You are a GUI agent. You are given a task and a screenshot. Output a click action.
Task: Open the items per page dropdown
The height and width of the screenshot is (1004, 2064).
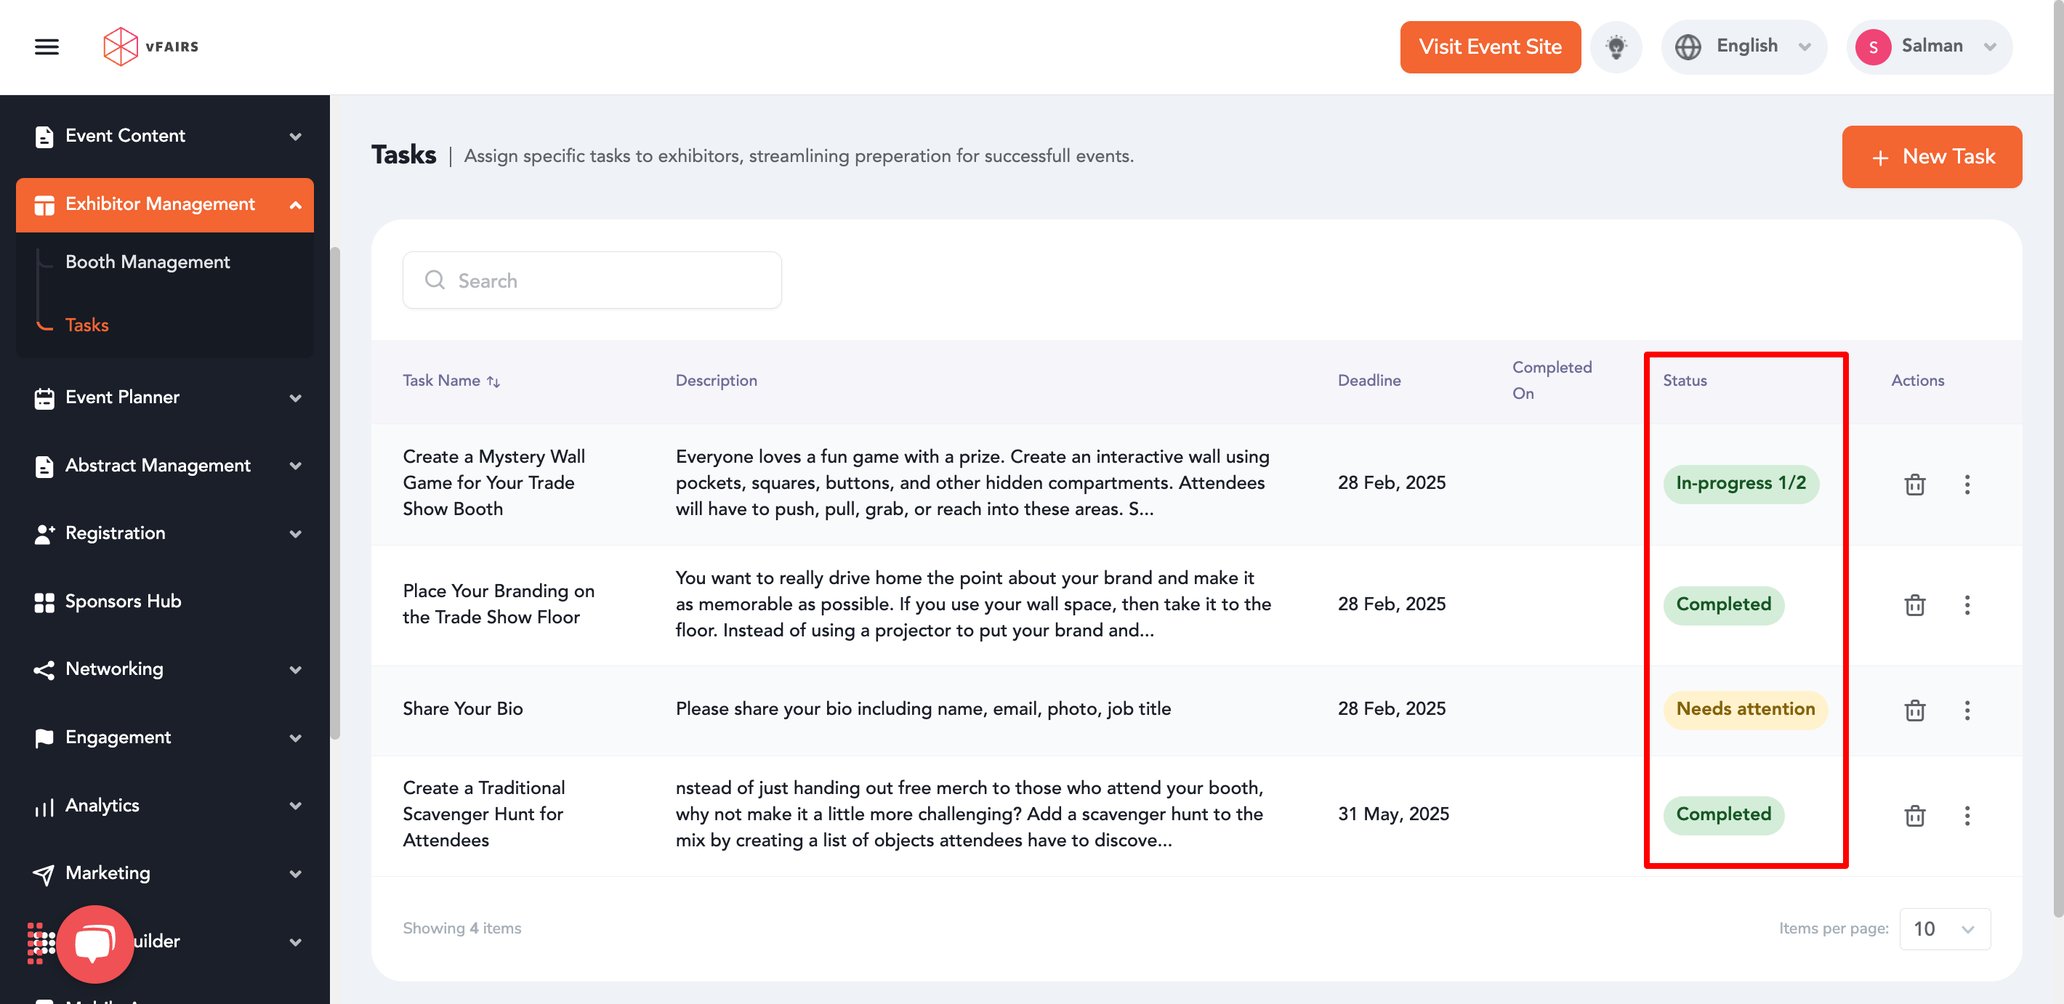[x=1944, y=928]
